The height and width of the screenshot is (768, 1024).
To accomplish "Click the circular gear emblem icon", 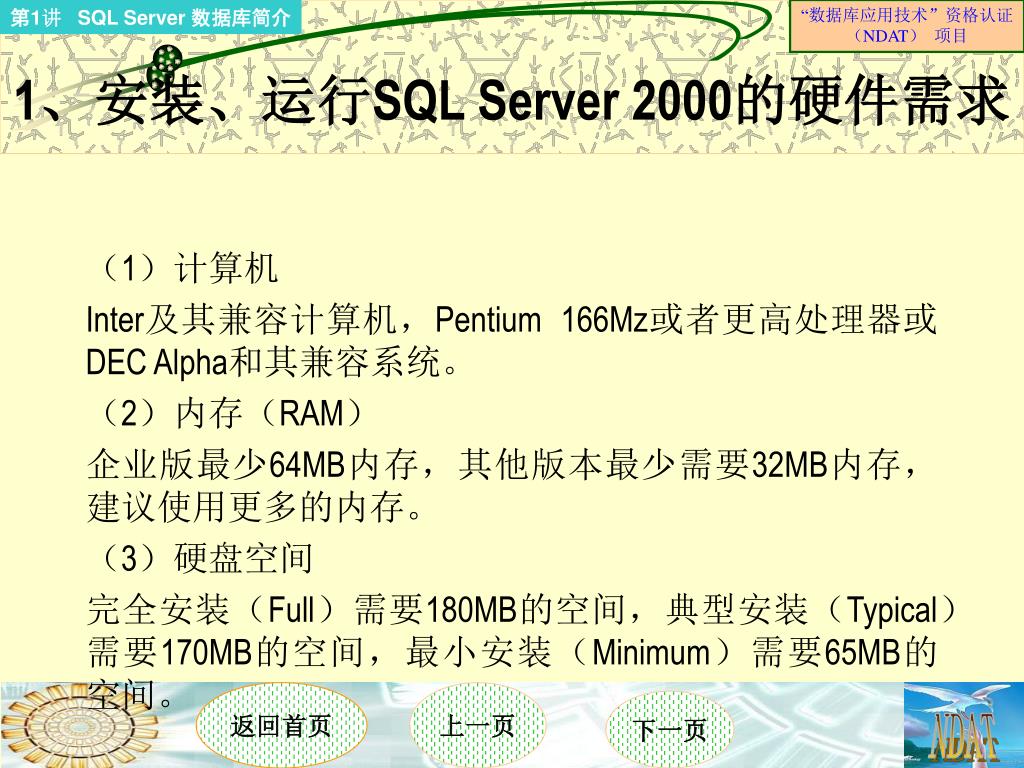I will coord(78,727).
